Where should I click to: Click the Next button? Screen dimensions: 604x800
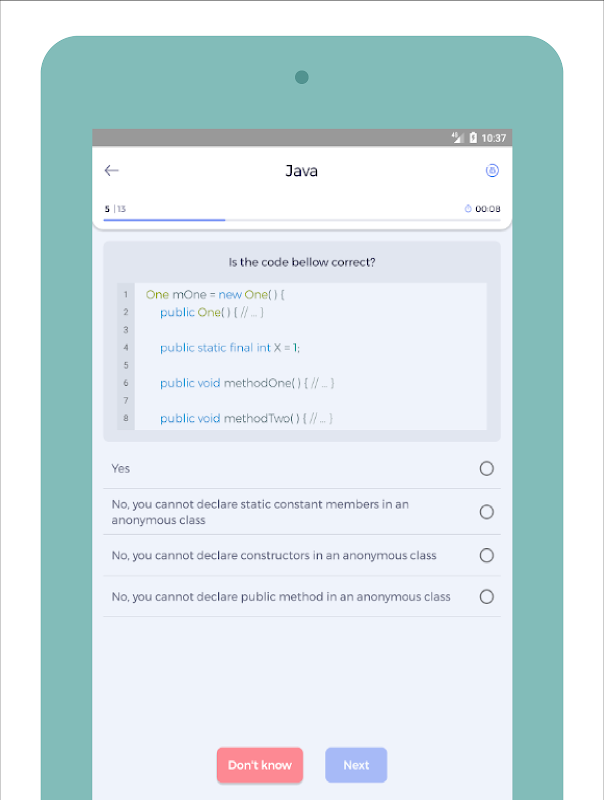coord(356,765)
